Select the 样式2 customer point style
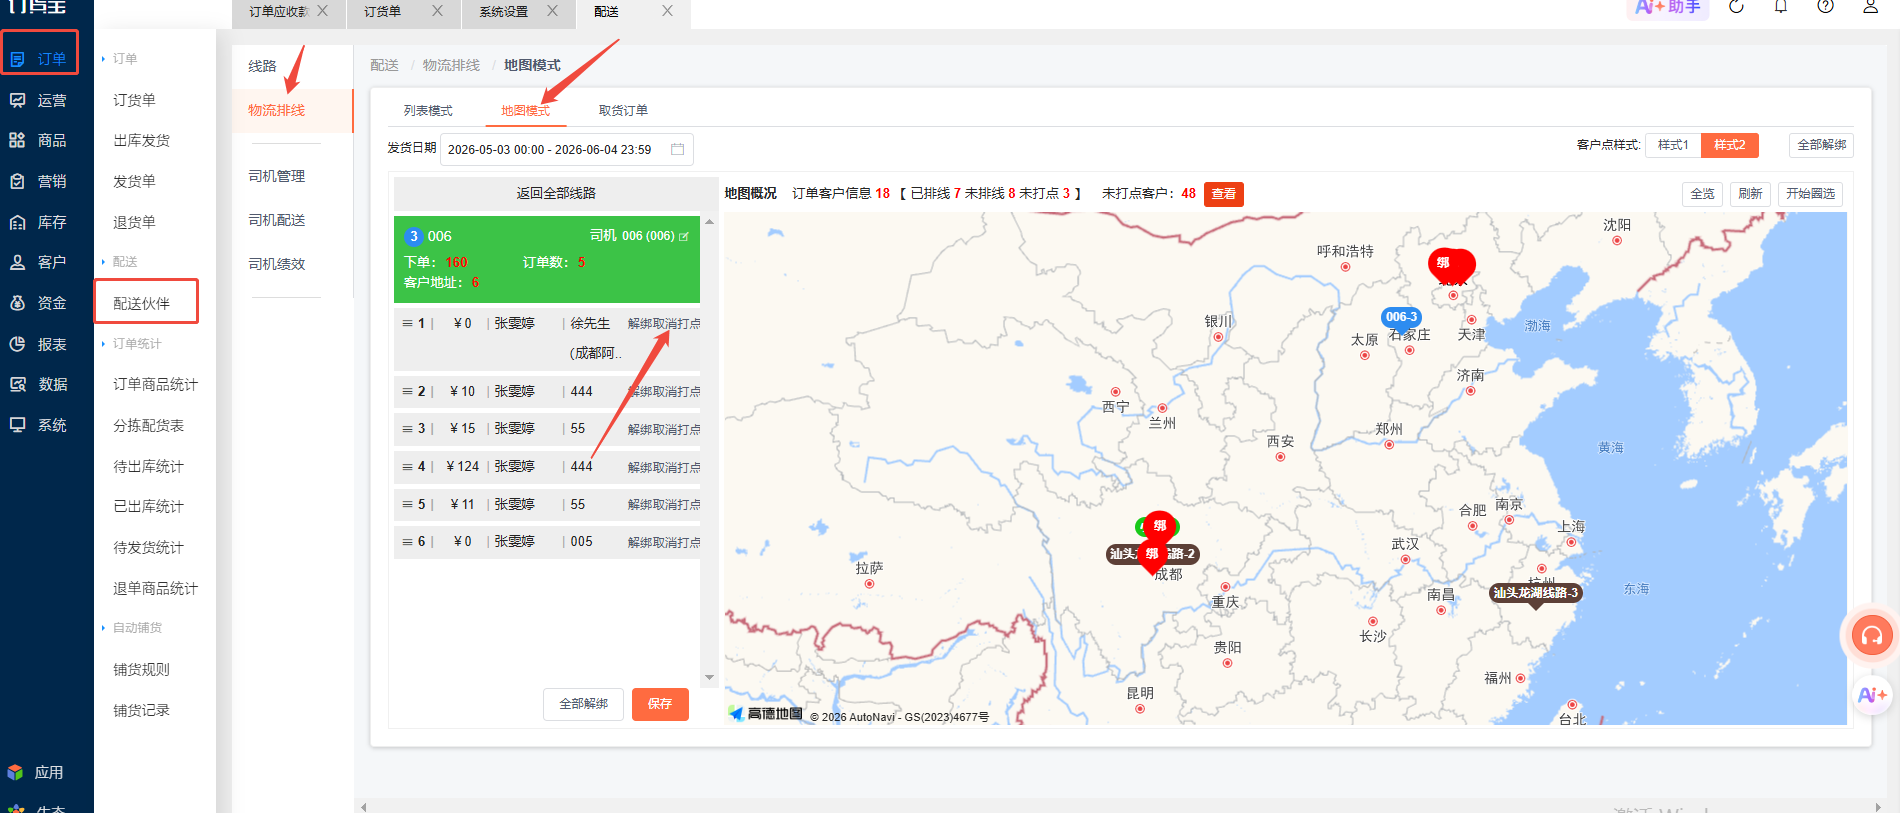Viewport: 1900px width, 813px height. pos(1729,145)
